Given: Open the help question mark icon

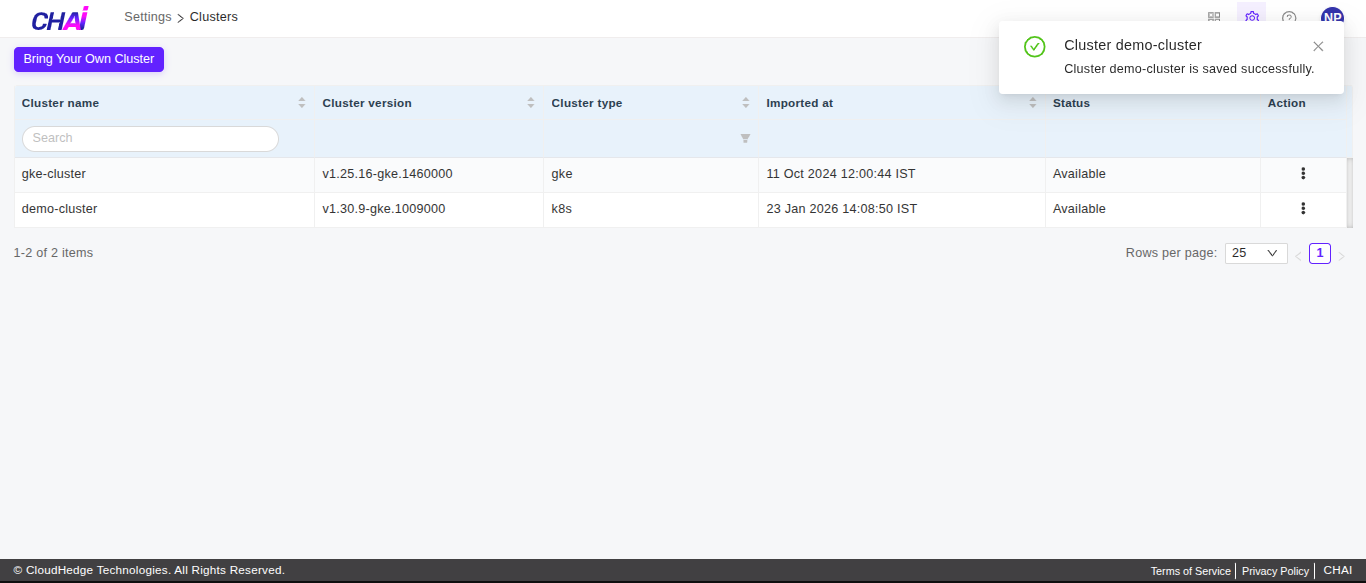Looking at the screenshot, I should (1289, 17).
